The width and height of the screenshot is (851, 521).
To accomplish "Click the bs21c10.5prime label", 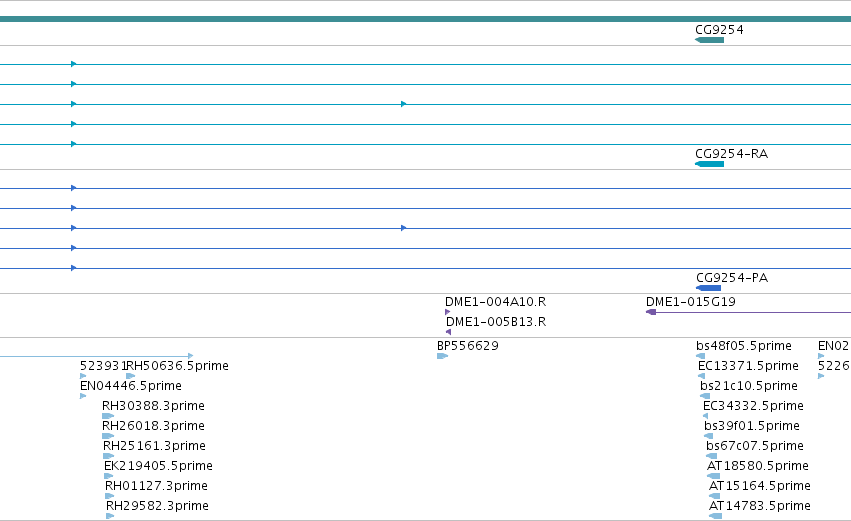I will pyautogui.click(x=749, y=386).
